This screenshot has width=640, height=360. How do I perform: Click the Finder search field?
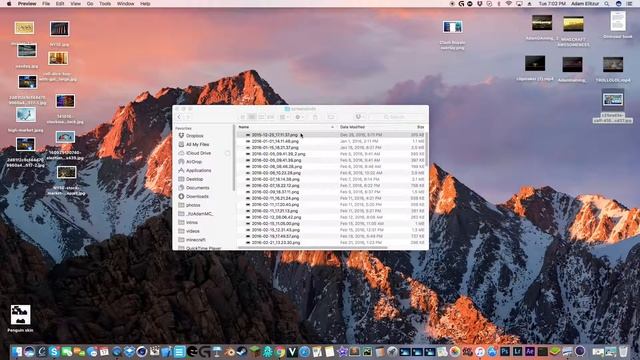pyautogui.click(x=396, y=117)
